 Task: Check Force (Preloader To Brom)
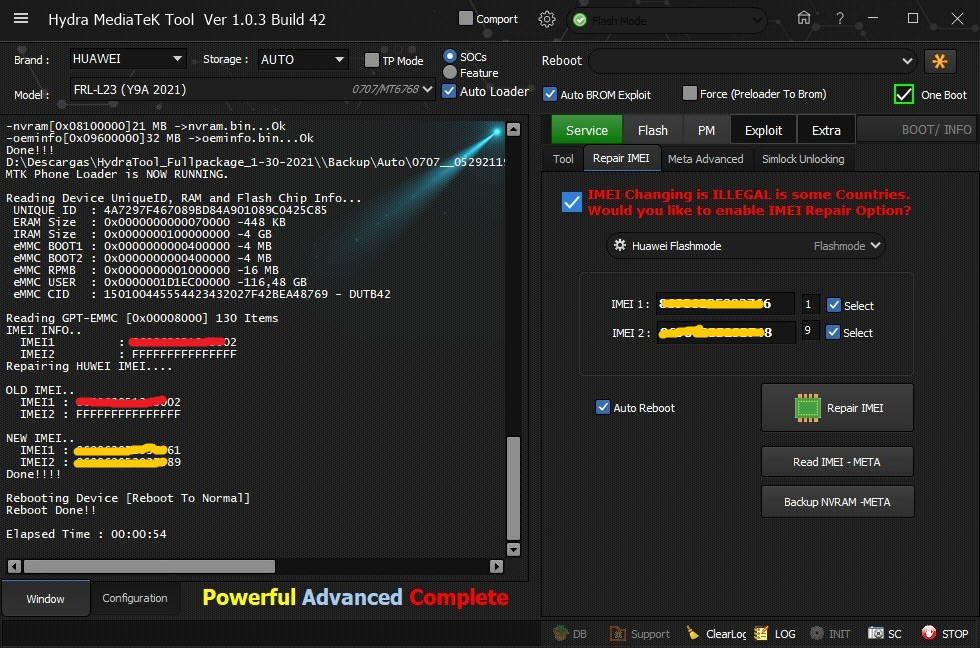(690, 94)
